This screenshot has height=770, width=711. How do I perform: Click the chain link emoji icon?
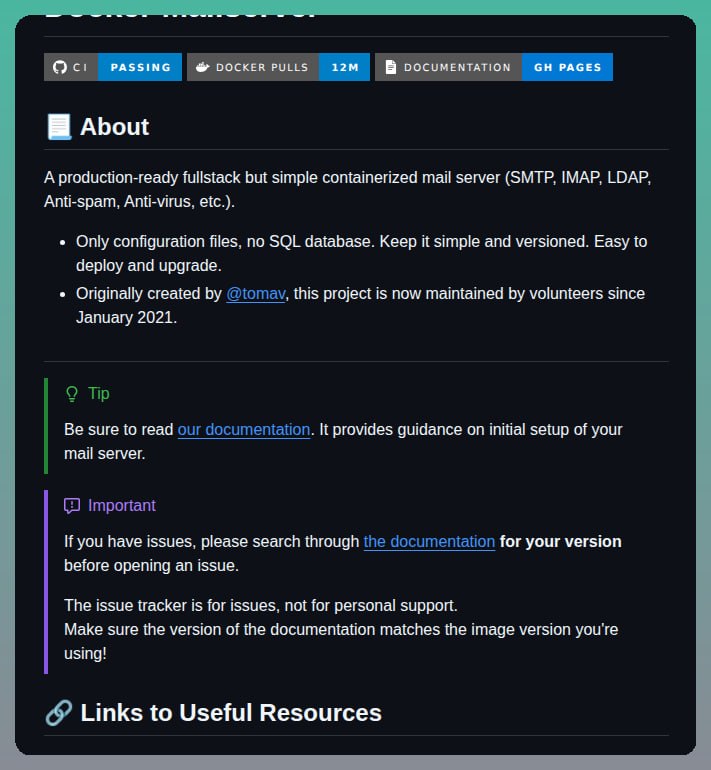click(x=59, y=713)
